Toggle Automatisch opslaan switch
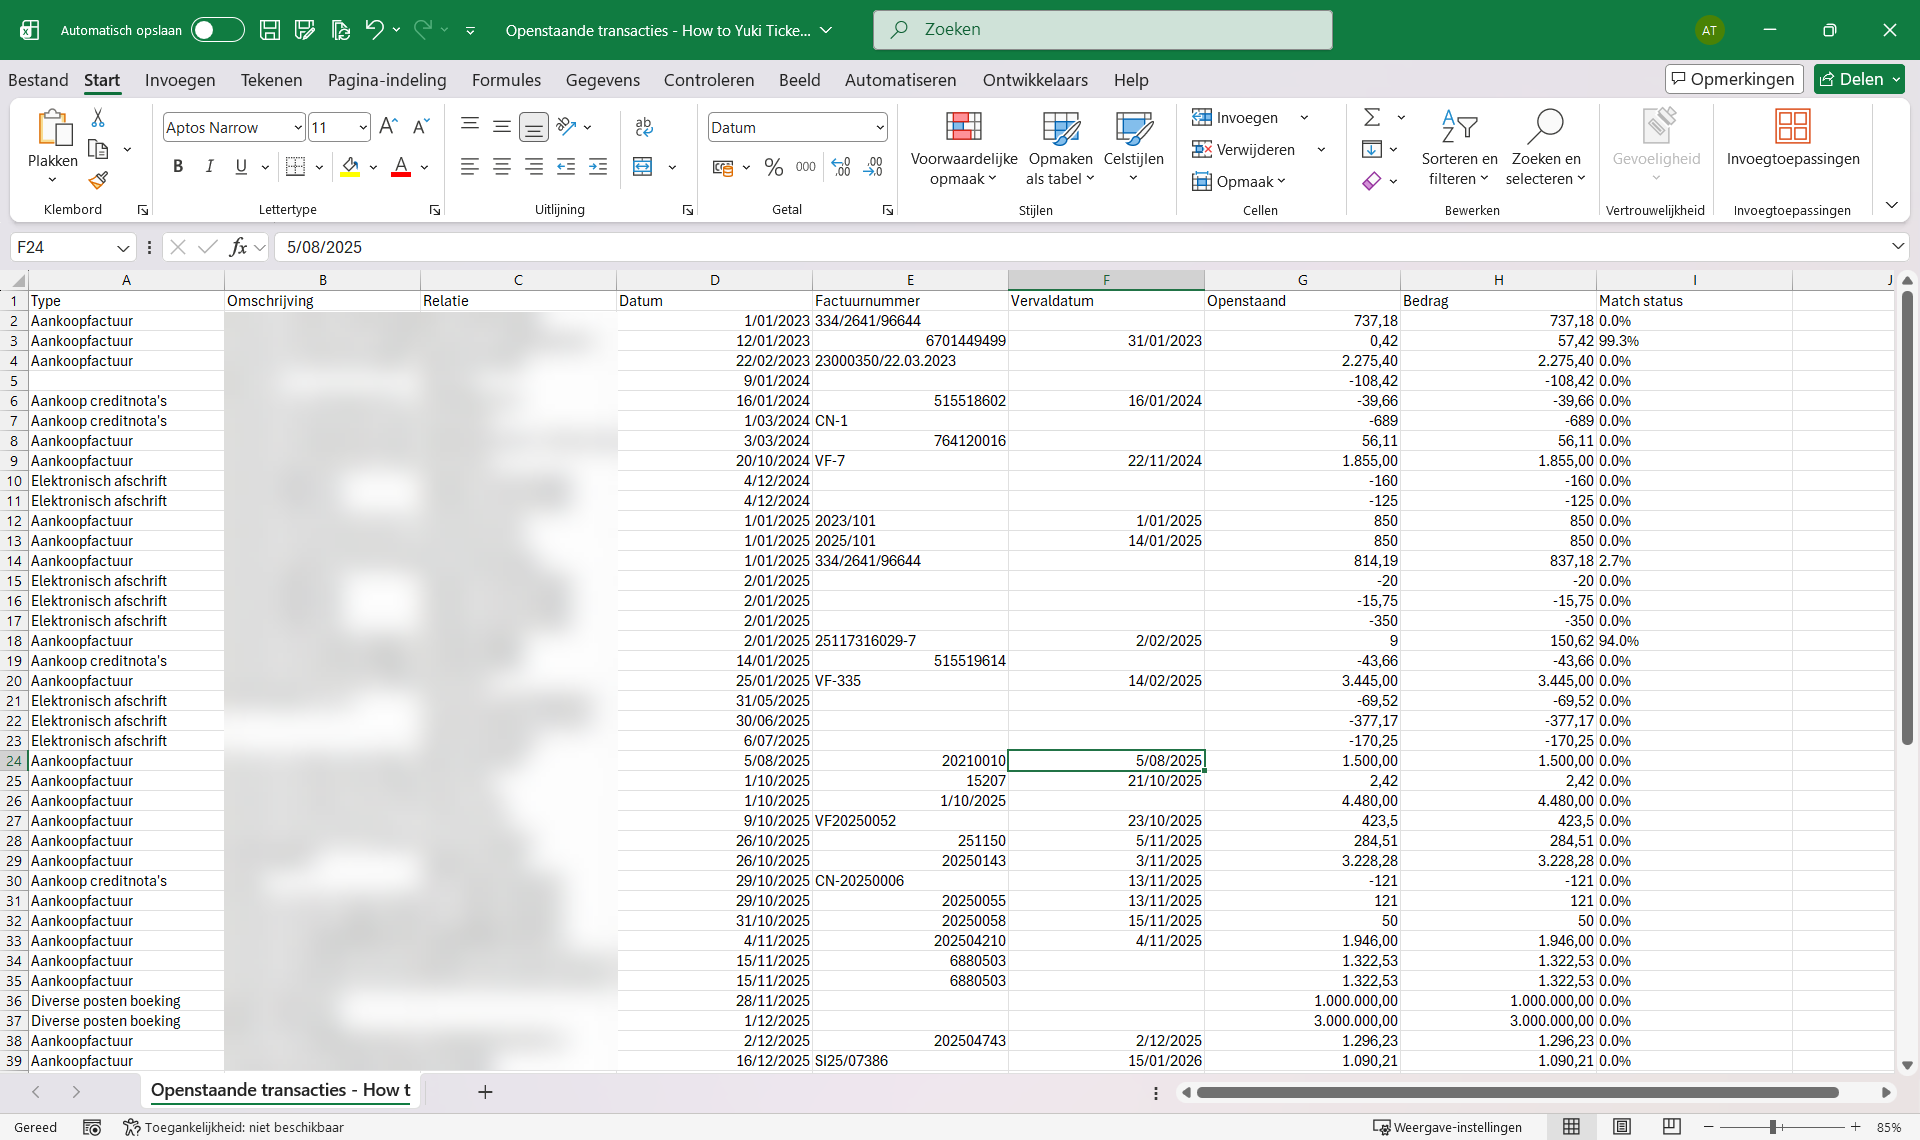The width and height of the screenshot is (1920, 1140). tap(217, 30)
